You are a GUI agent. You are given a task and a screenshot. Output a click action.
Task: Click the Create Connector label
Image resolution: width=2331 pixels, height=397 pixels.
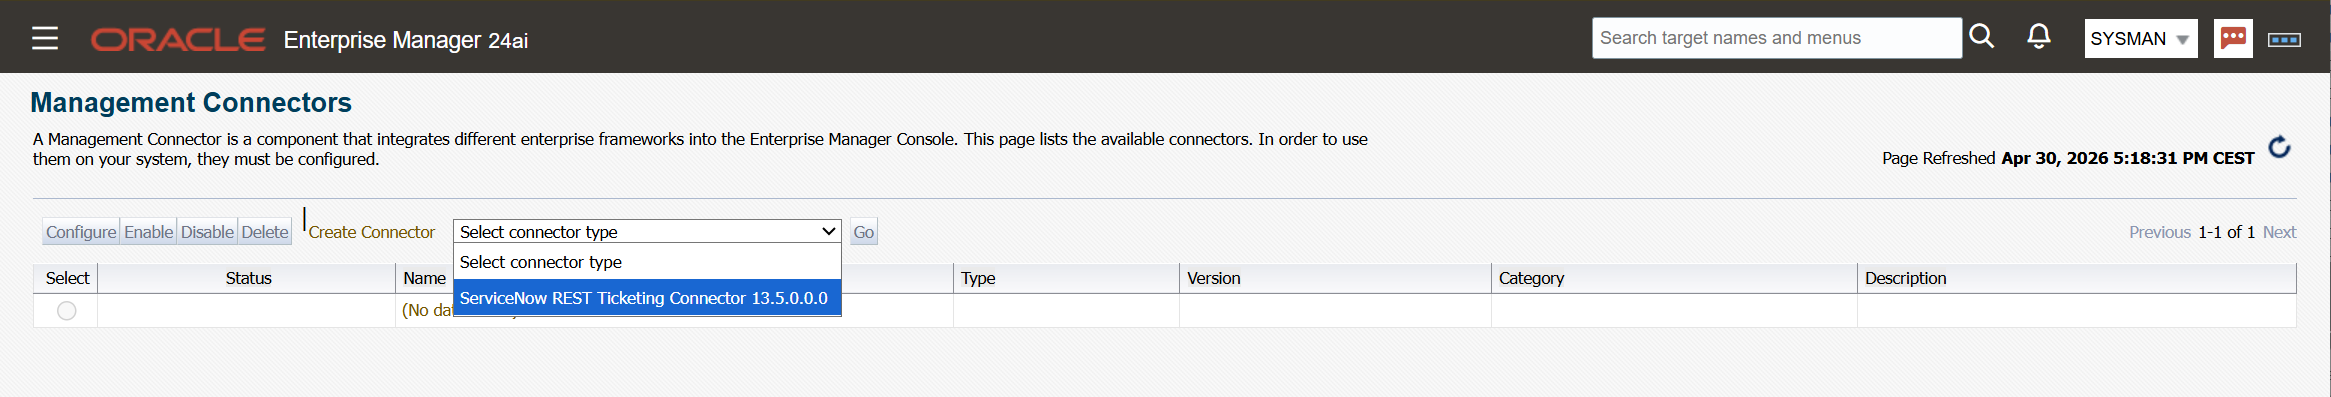371,232
